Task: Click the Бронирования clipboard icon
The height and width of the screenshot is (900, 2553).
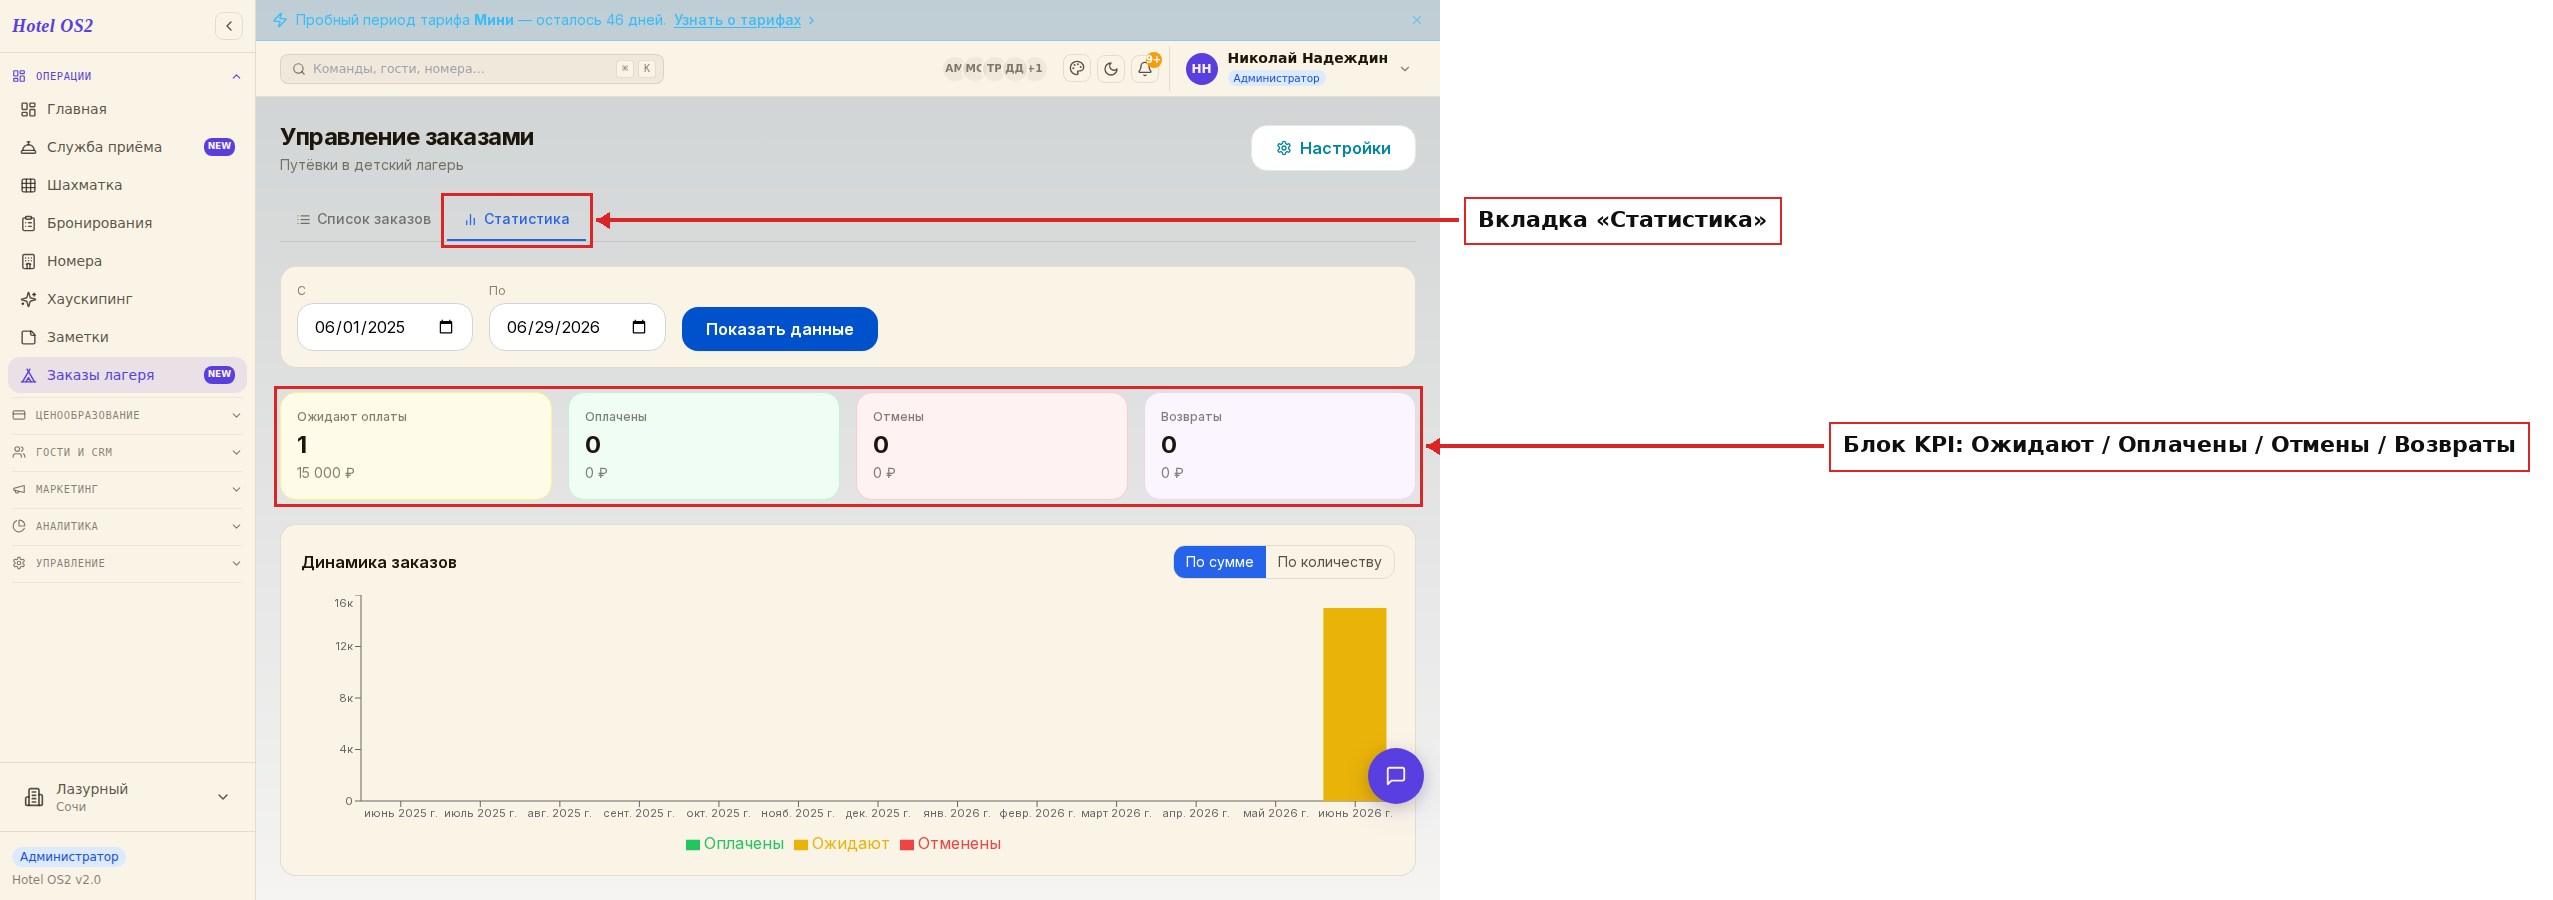Action: tap(29, 223)
